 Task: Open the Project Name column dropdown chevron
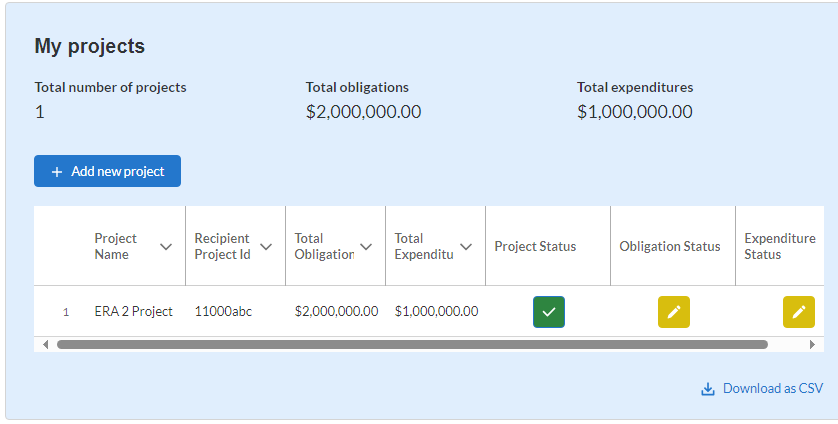point(166,247)
